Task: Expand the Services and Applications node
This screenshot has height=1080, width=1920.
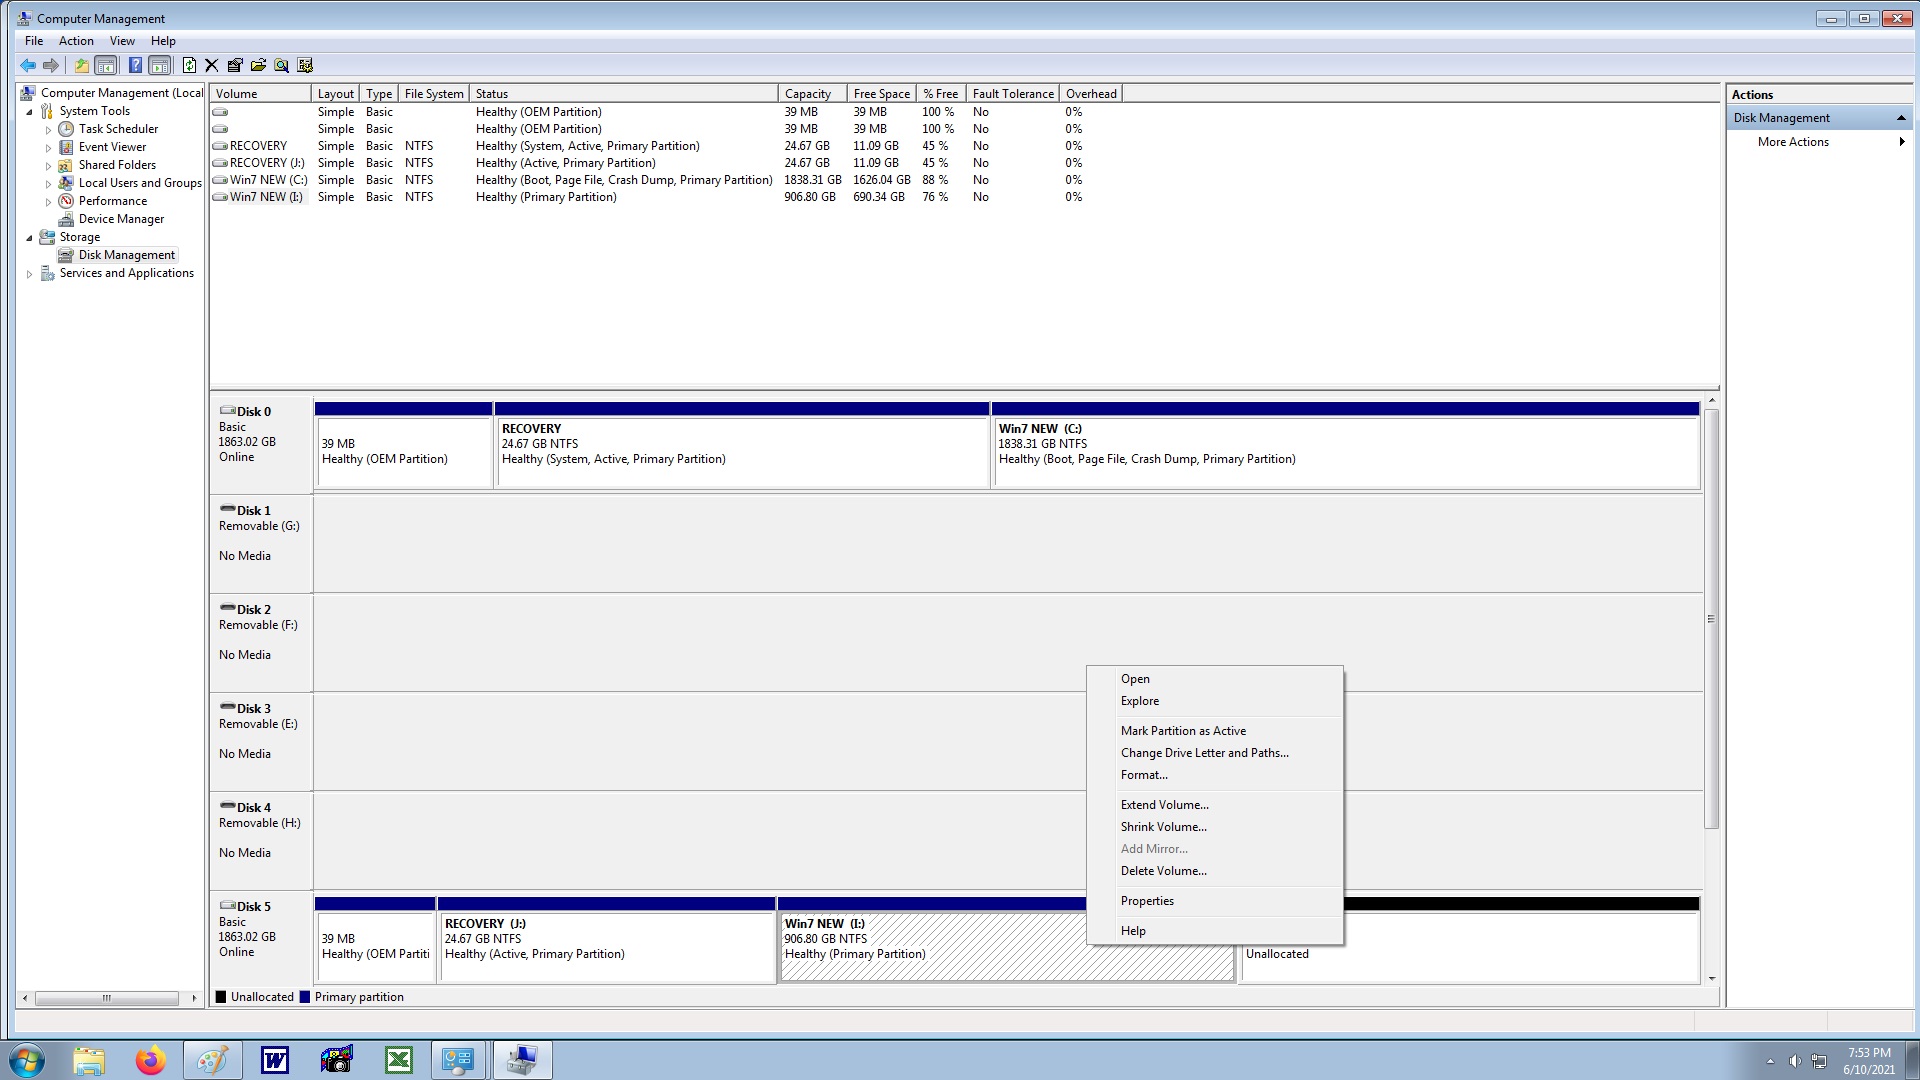Action: point(29,274)
